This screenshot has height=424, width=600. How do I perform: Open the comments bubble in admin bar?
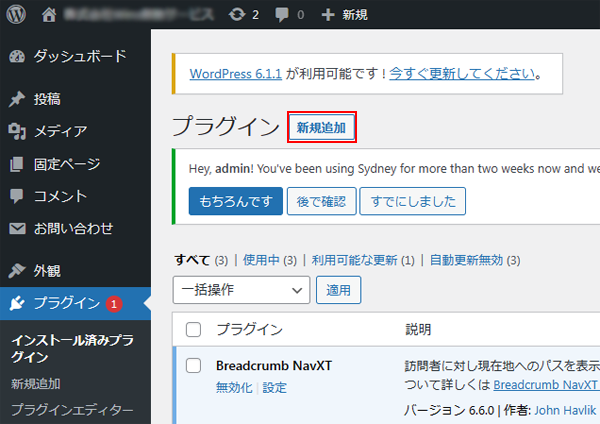pos(290,15)
